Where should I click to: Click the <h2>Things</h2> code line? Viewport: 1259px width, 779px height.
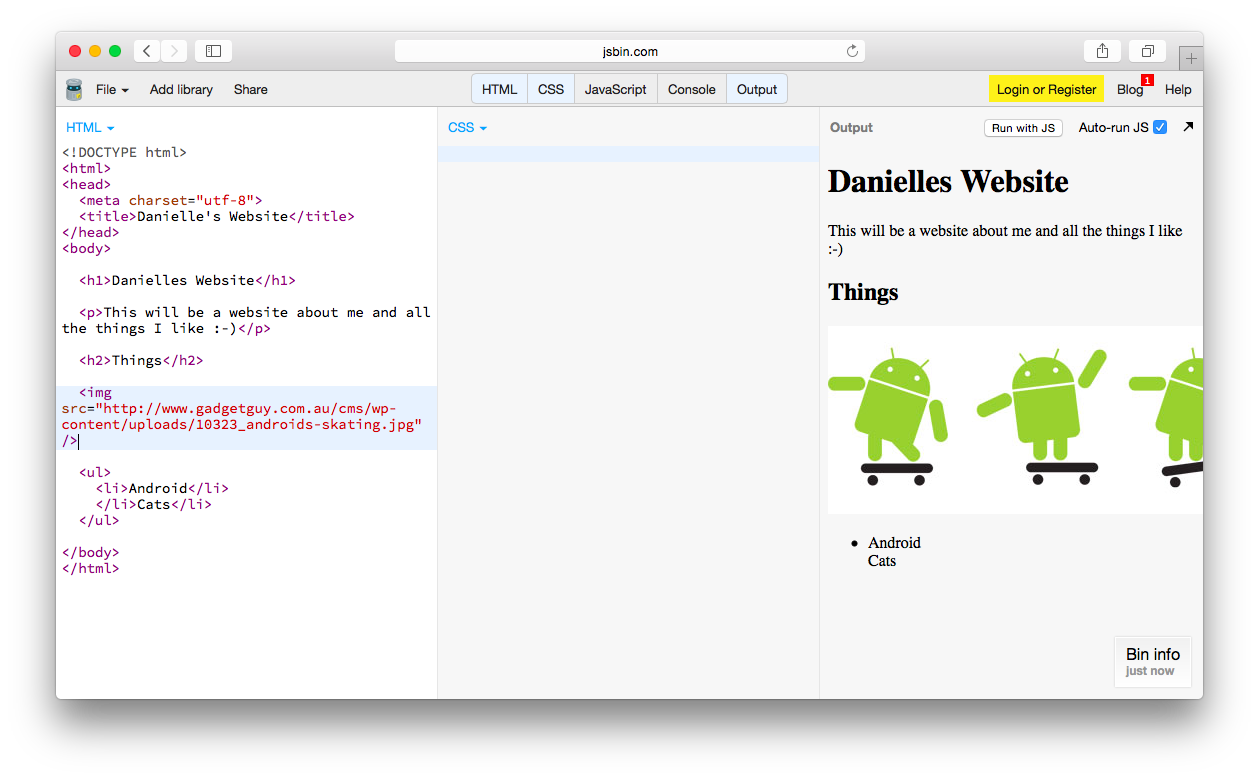141,361
